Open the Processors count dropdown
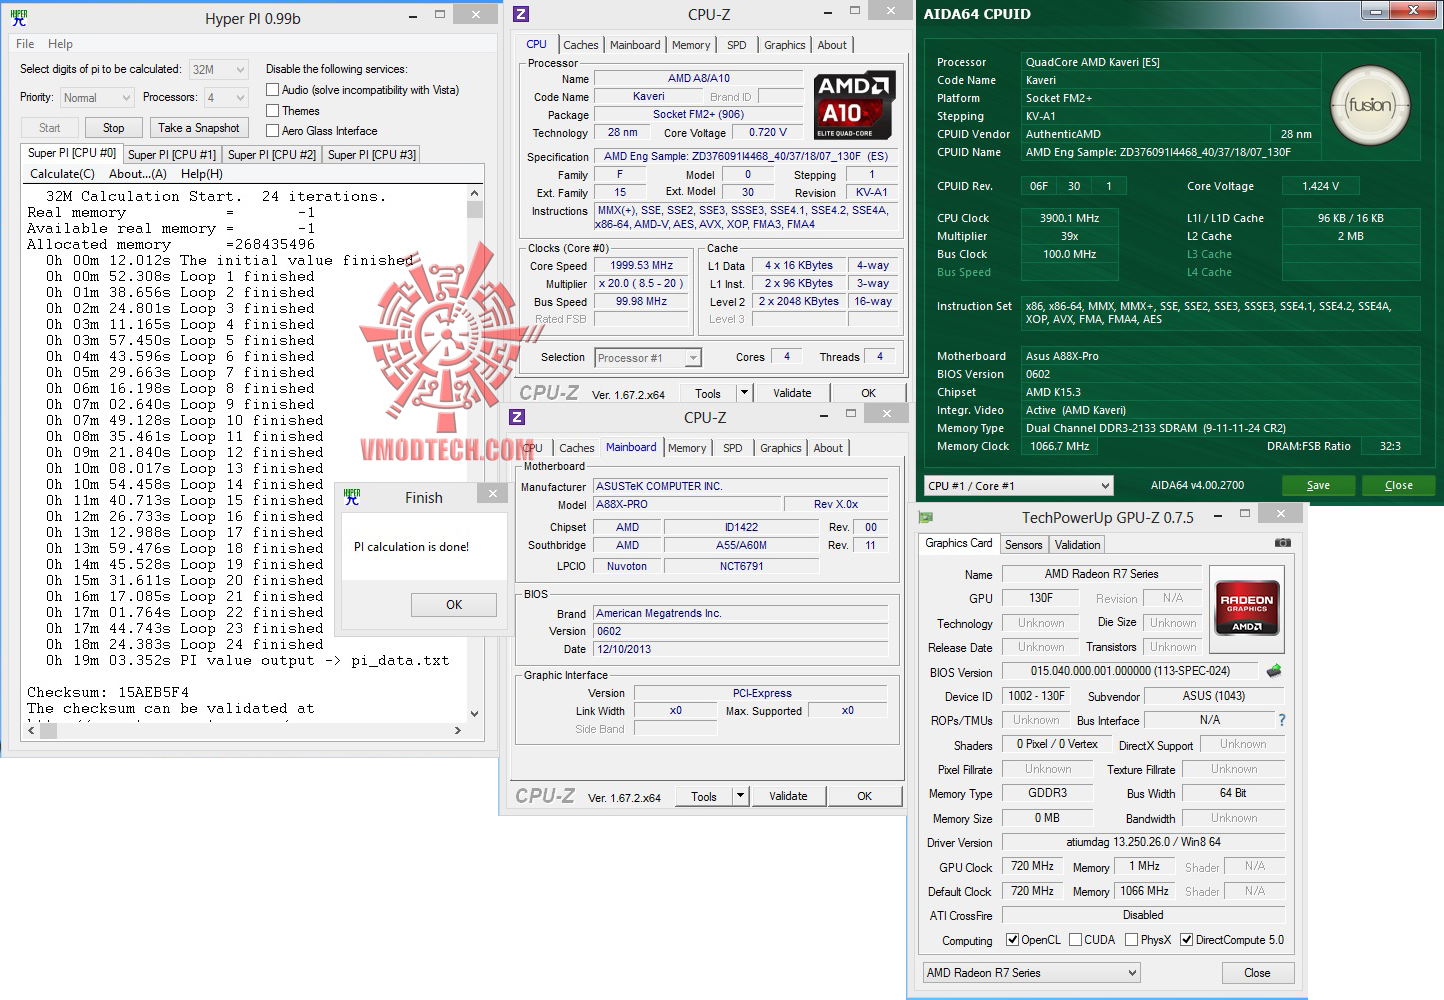The height and width of the screenshot is (1000, 1444). (x=226, y=98)
